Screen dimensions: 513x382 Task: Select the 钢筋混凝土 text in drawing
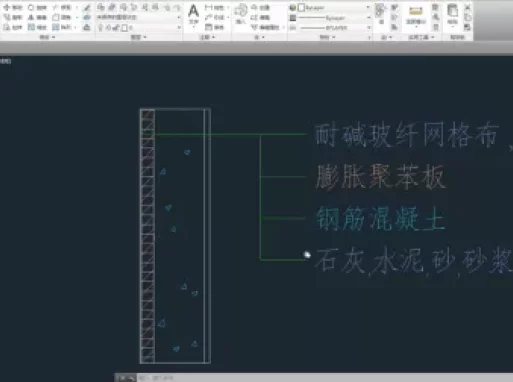point(380,219)
